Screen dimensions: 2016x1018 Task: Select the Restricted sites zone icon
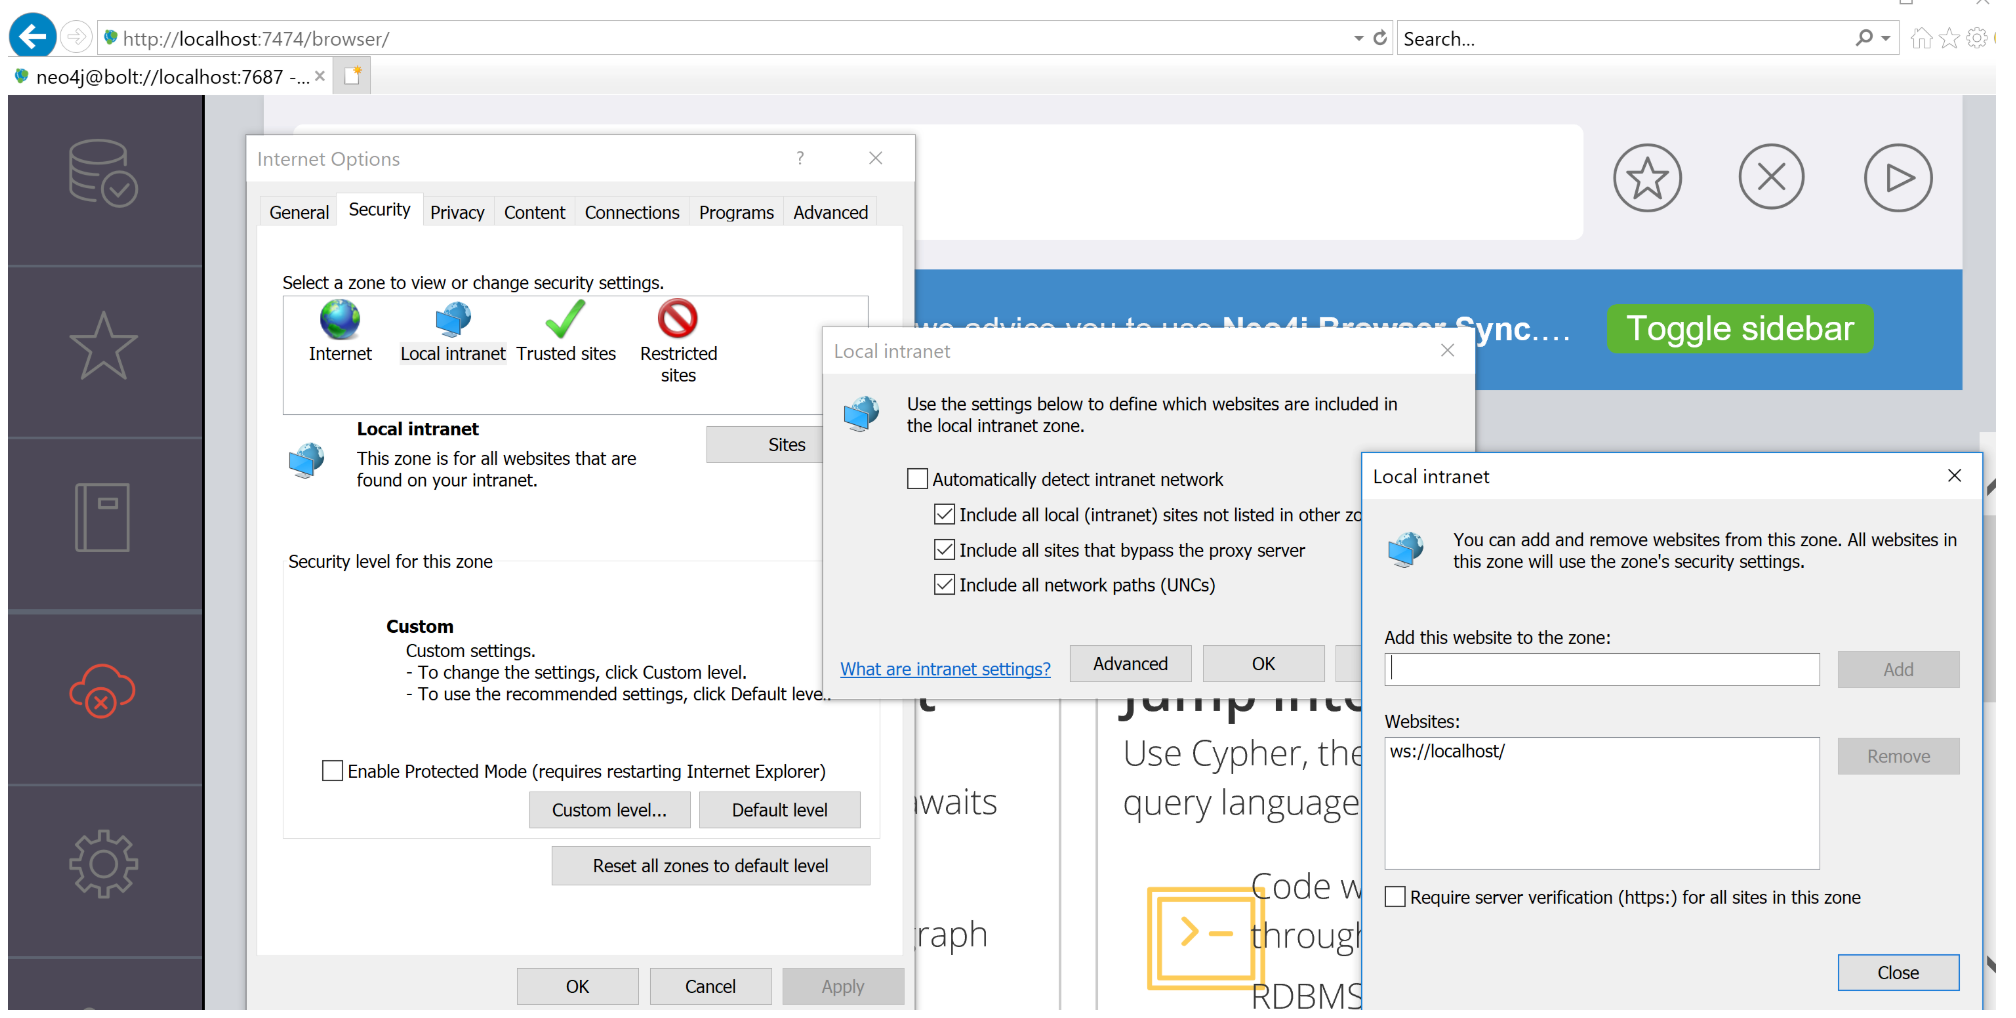pyautogui.click(x=678, y=319)
